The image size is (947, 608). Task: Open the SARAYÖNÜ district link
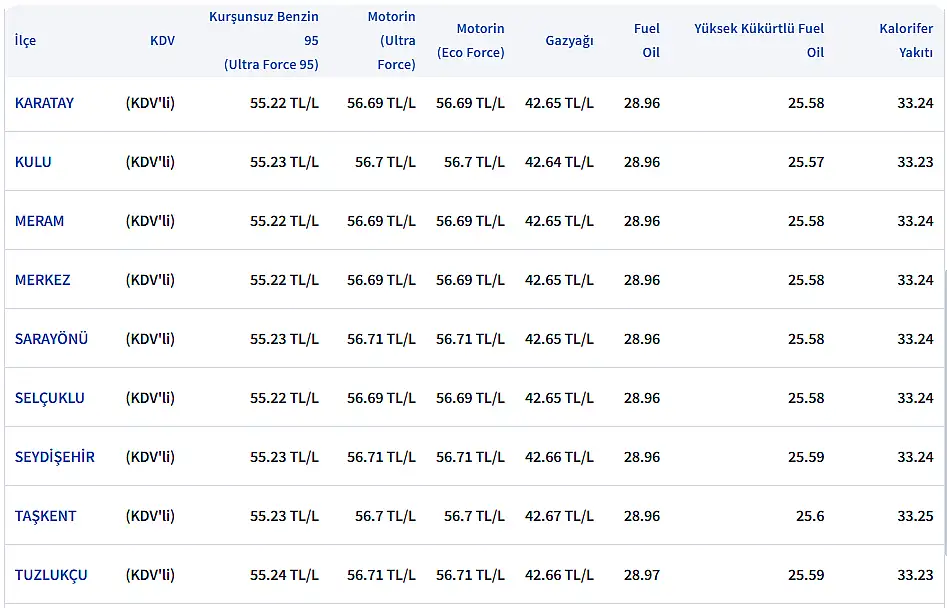[x=51, y=339]
